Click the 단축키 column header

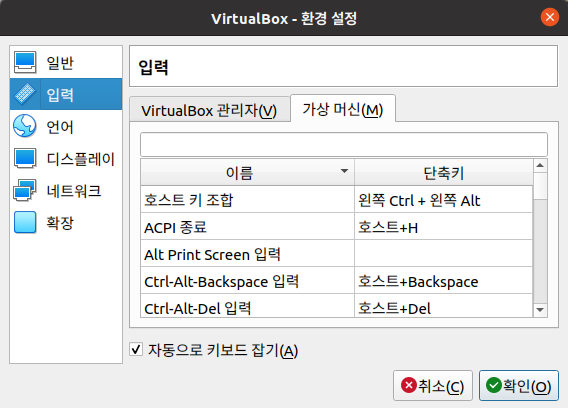click(443, 172)
